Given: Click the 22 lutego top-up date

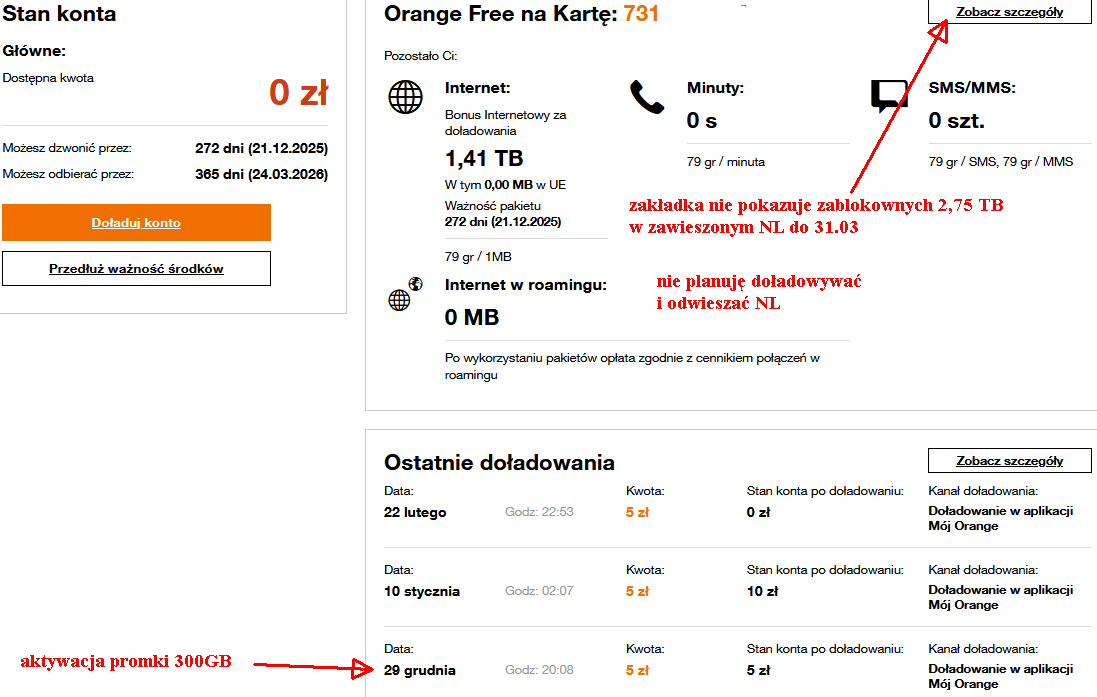Looking at the screenshot, I should point(415,512).
